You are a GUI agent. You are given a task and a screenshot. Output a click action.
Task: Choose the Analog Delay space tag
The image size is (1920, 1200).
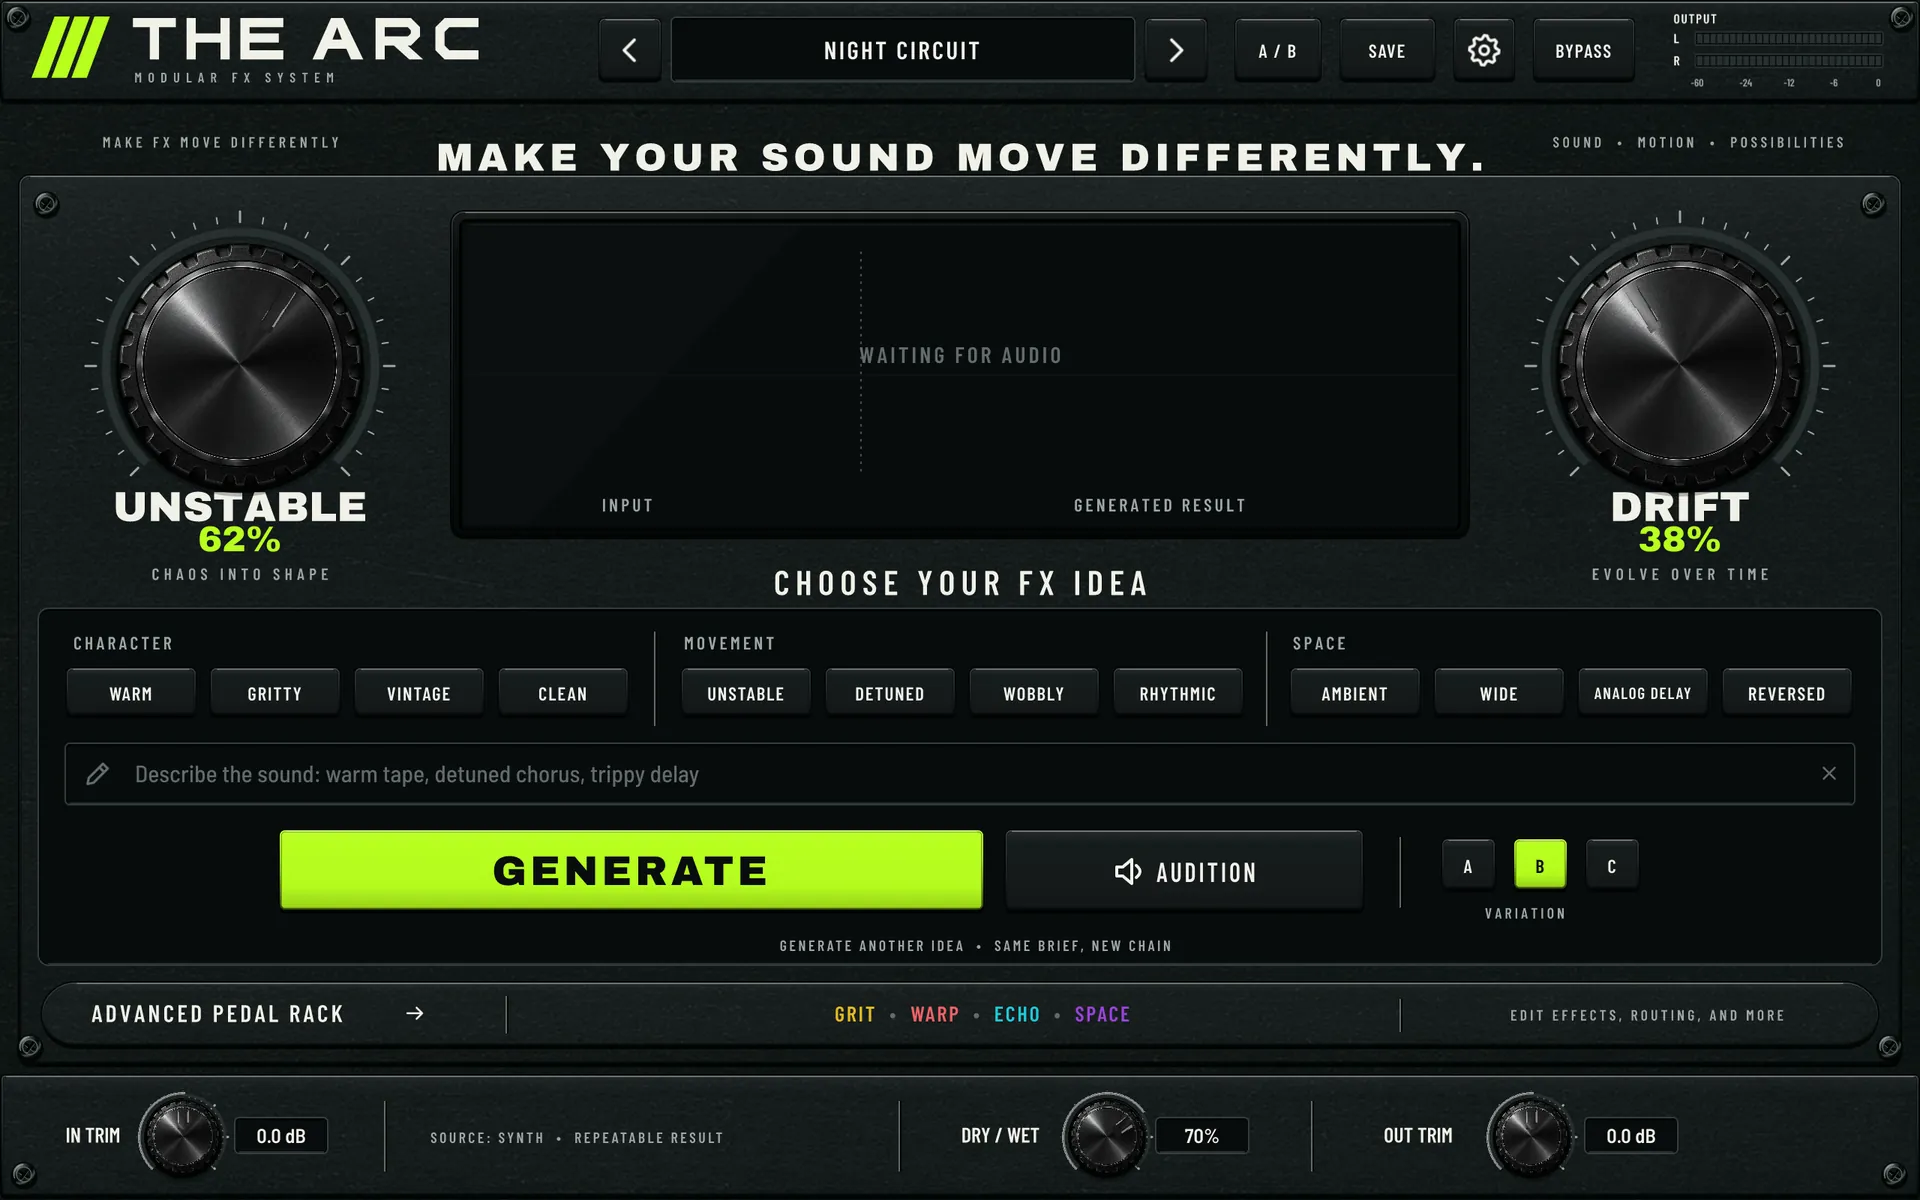tap(1643, 693)
